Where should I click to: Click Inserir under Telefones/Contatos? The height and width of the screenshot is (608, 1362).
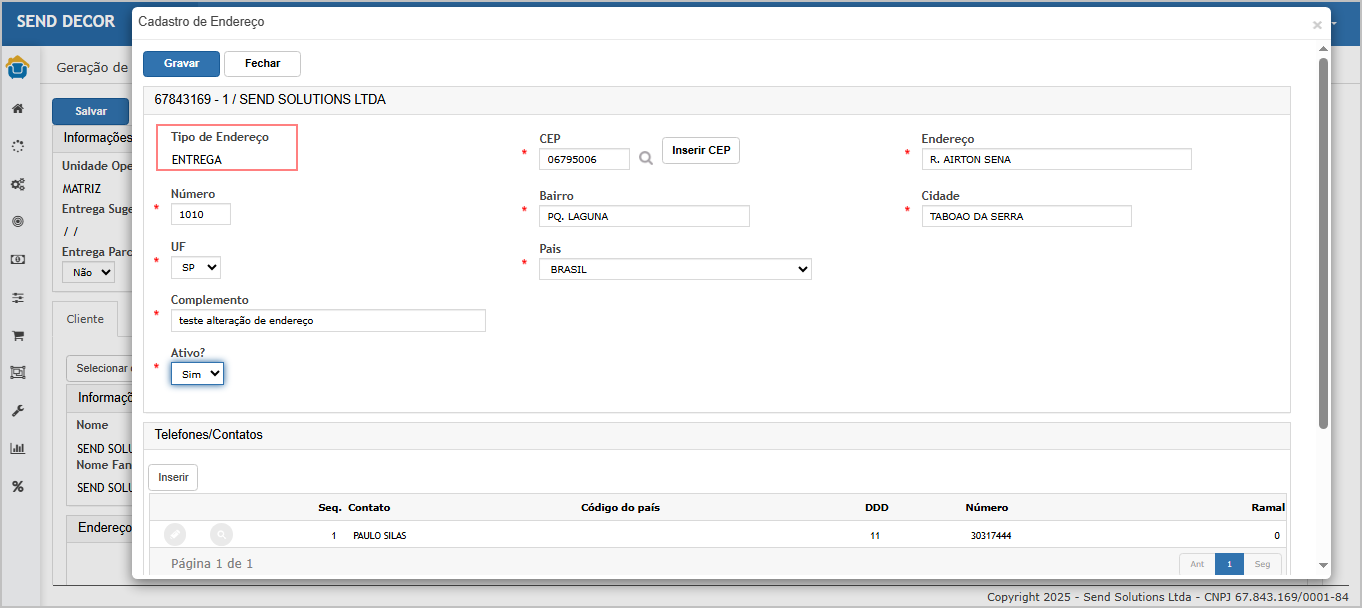tap(173, 477)
